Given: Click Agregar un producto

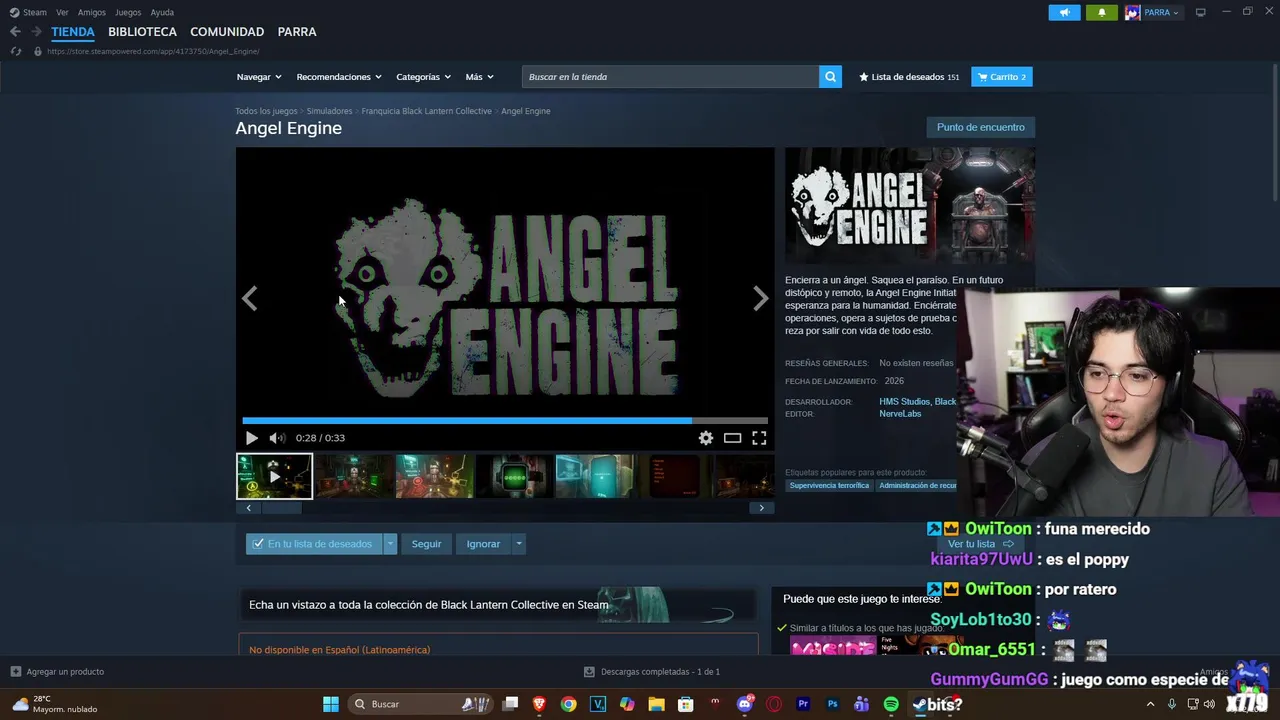Looking at the screenshot, I should (57, 672).
